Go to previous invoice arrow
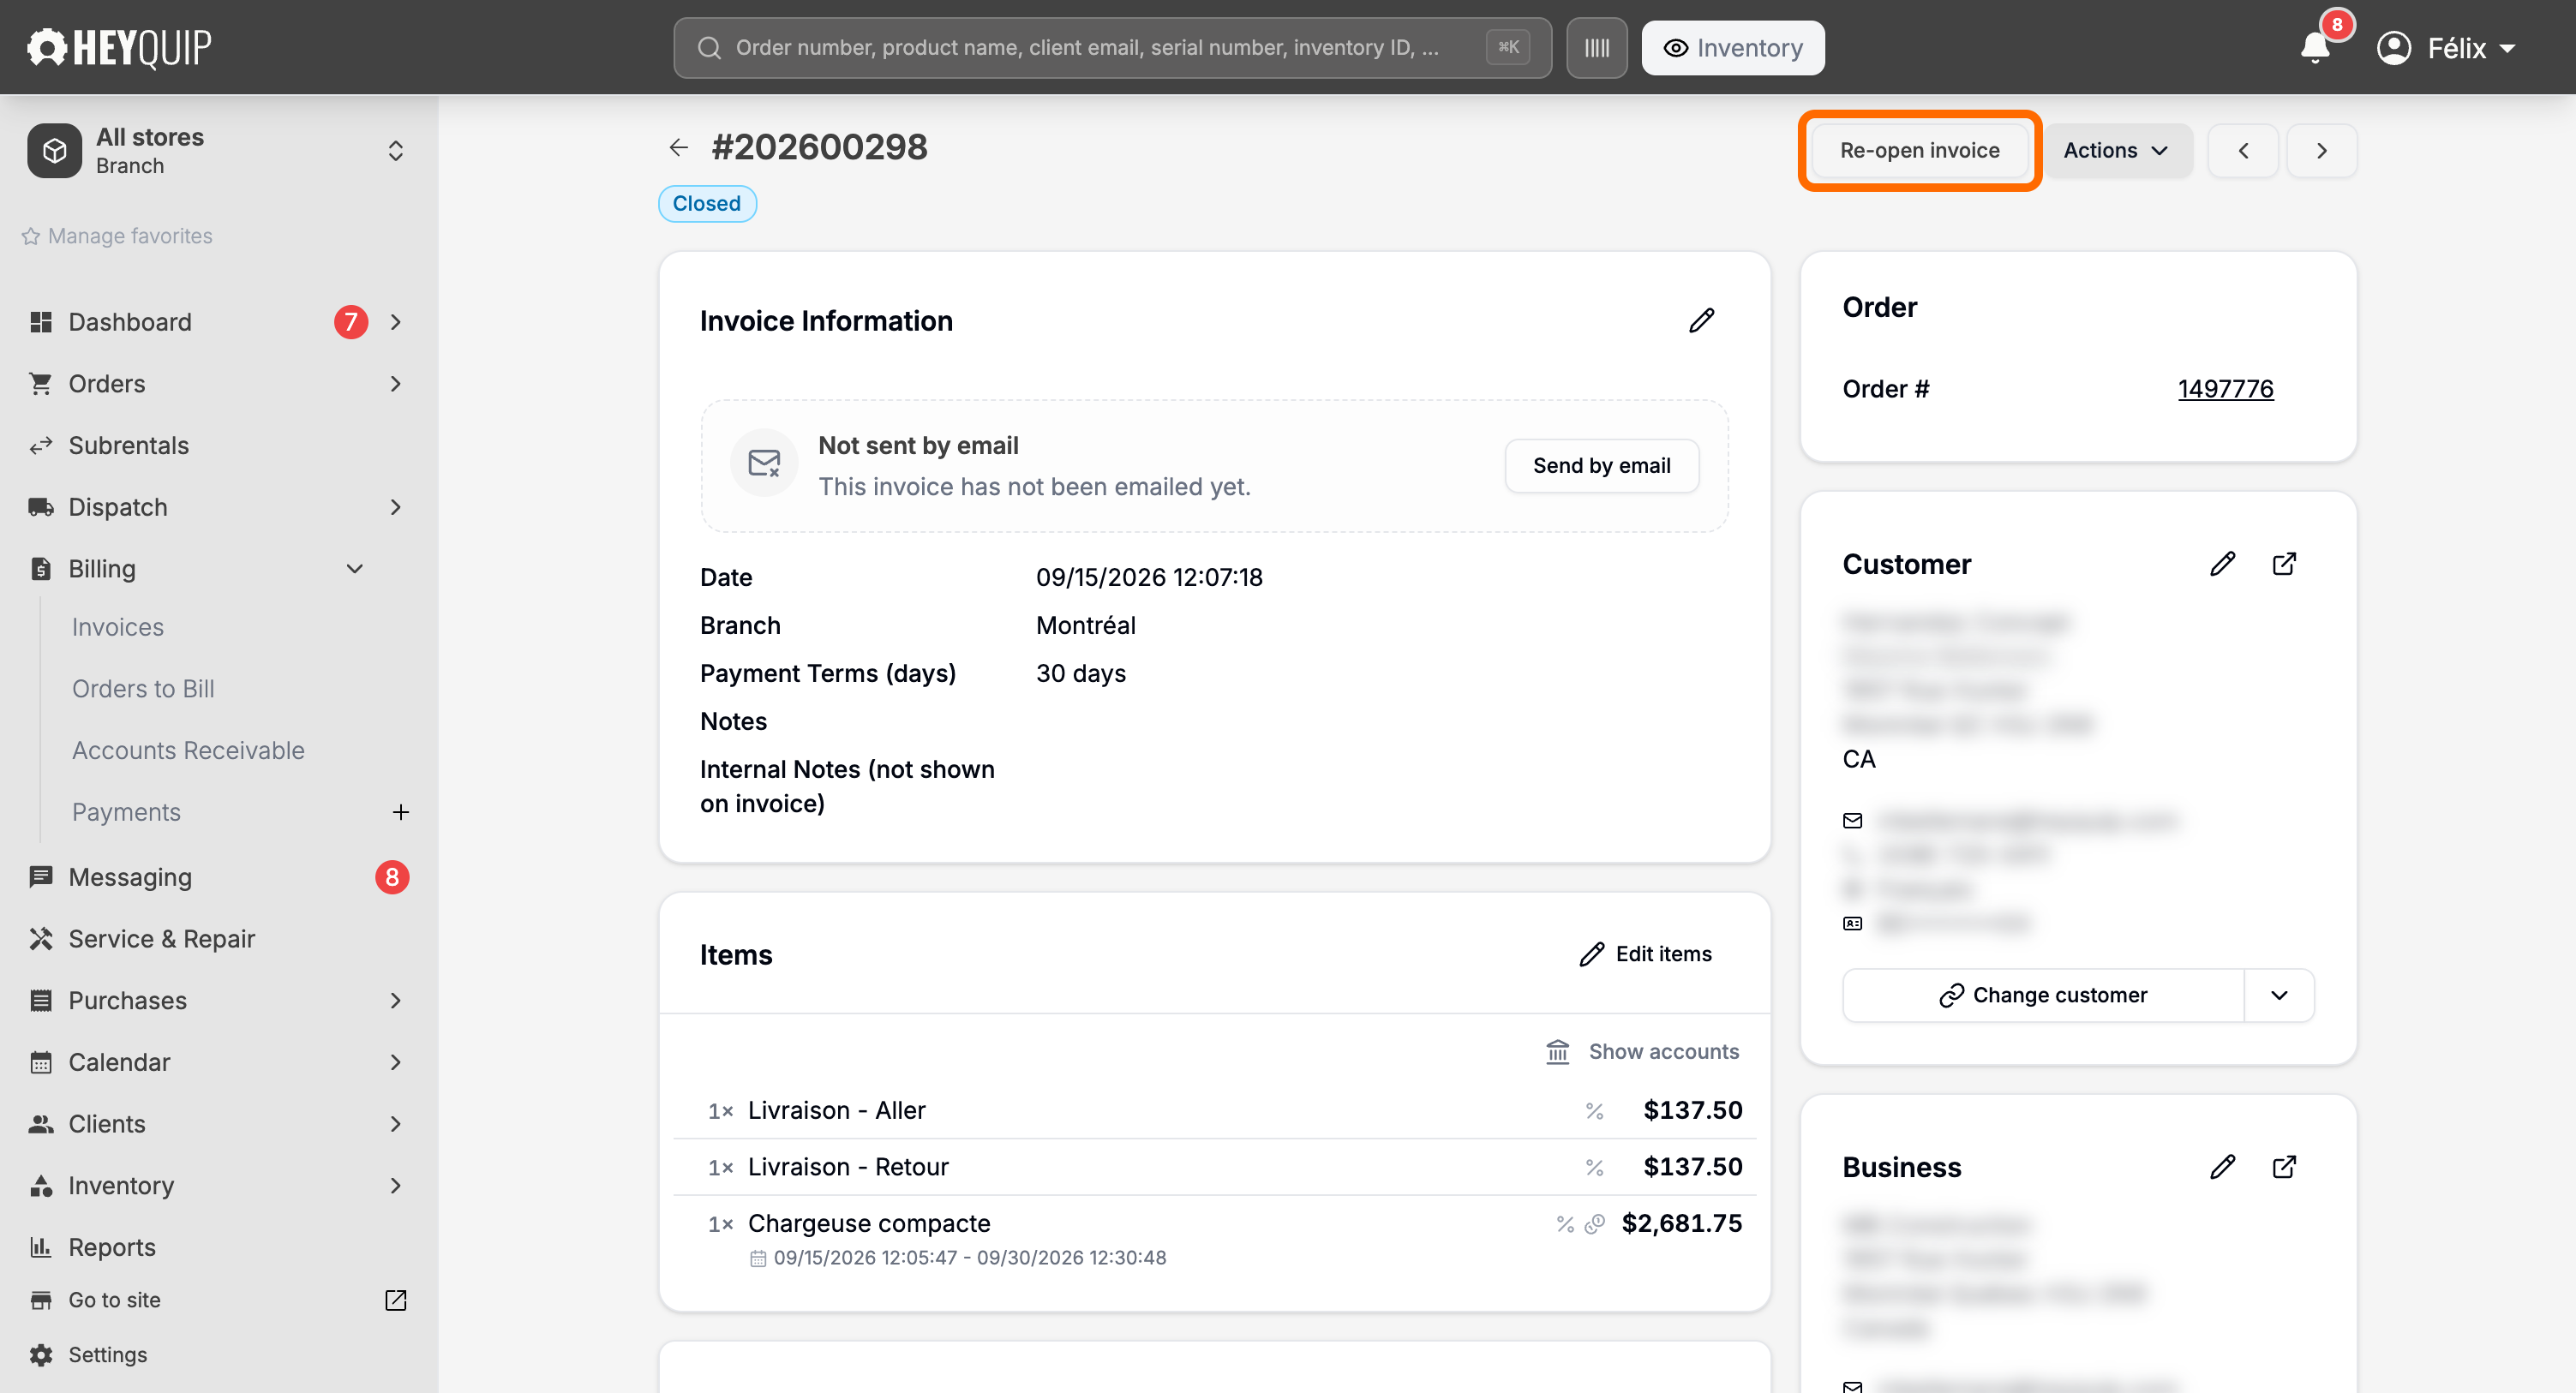The height and width of the screenshot is (1393, 2576). (2243, 151)
